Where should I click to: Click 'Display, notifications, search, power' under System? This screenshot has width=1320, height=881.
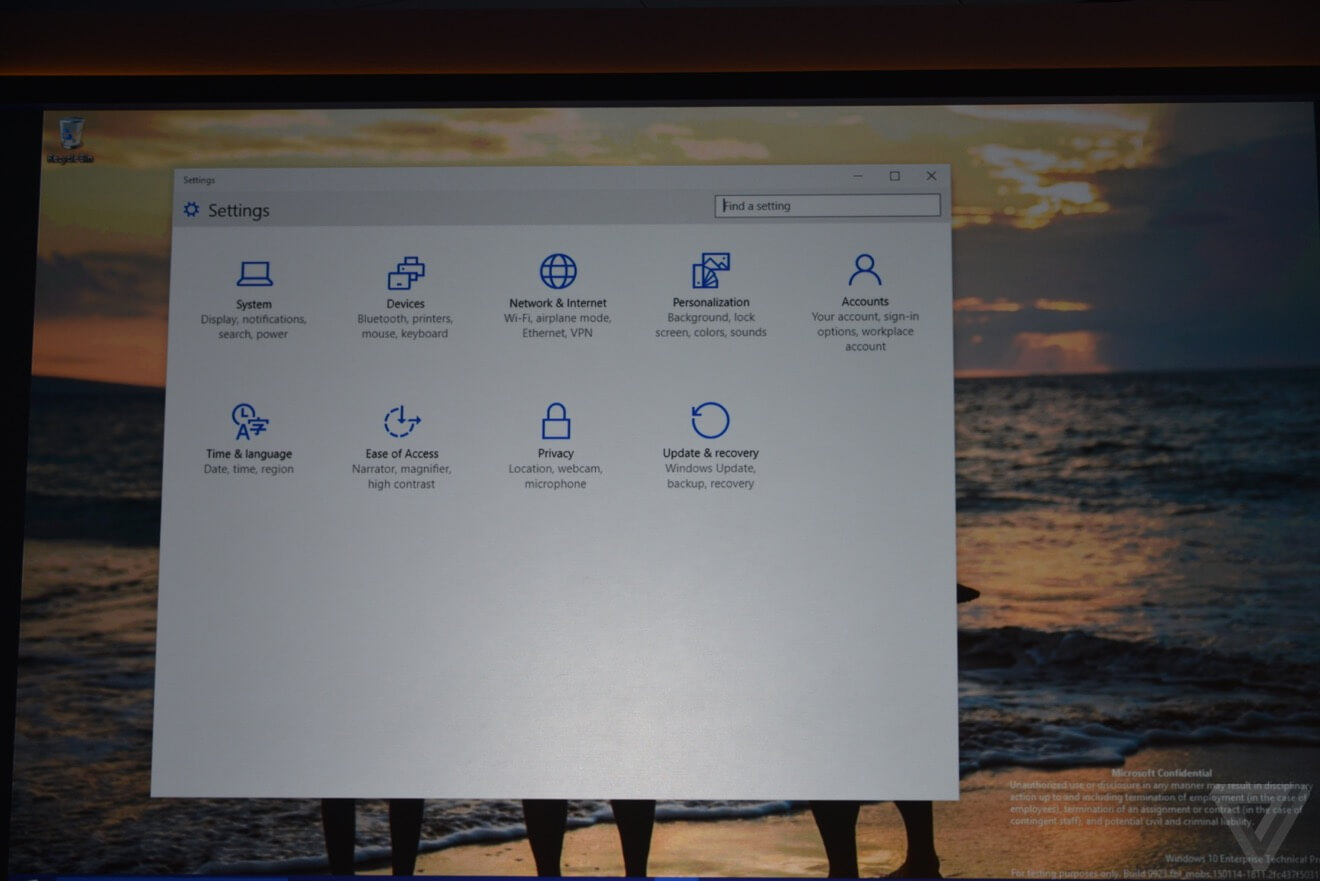pos(255,325)
